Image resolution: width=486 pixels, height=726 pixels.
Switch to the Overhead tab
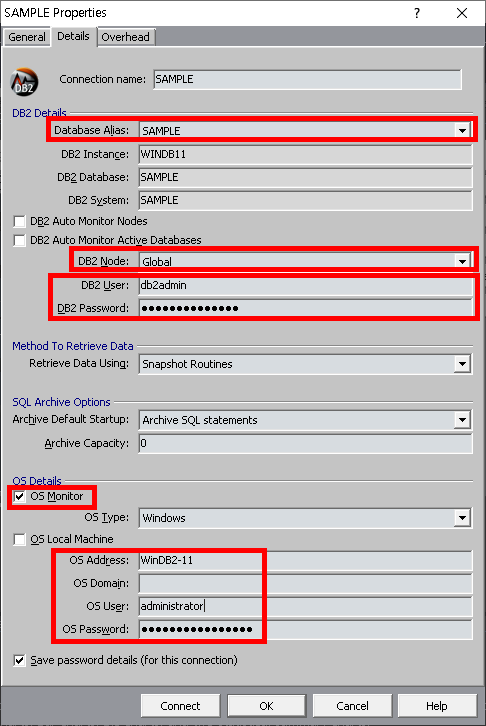coord(126,37)
